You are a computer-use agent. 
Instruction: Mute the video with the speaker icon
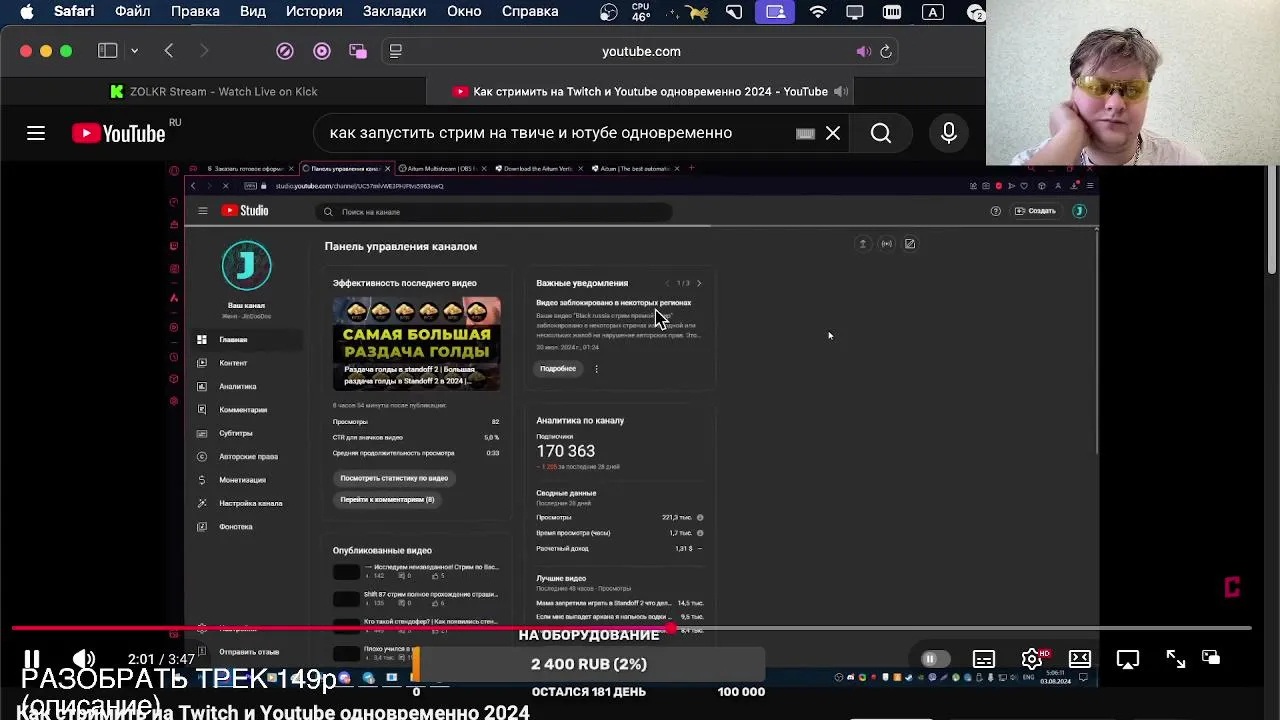tap(85, 659)
